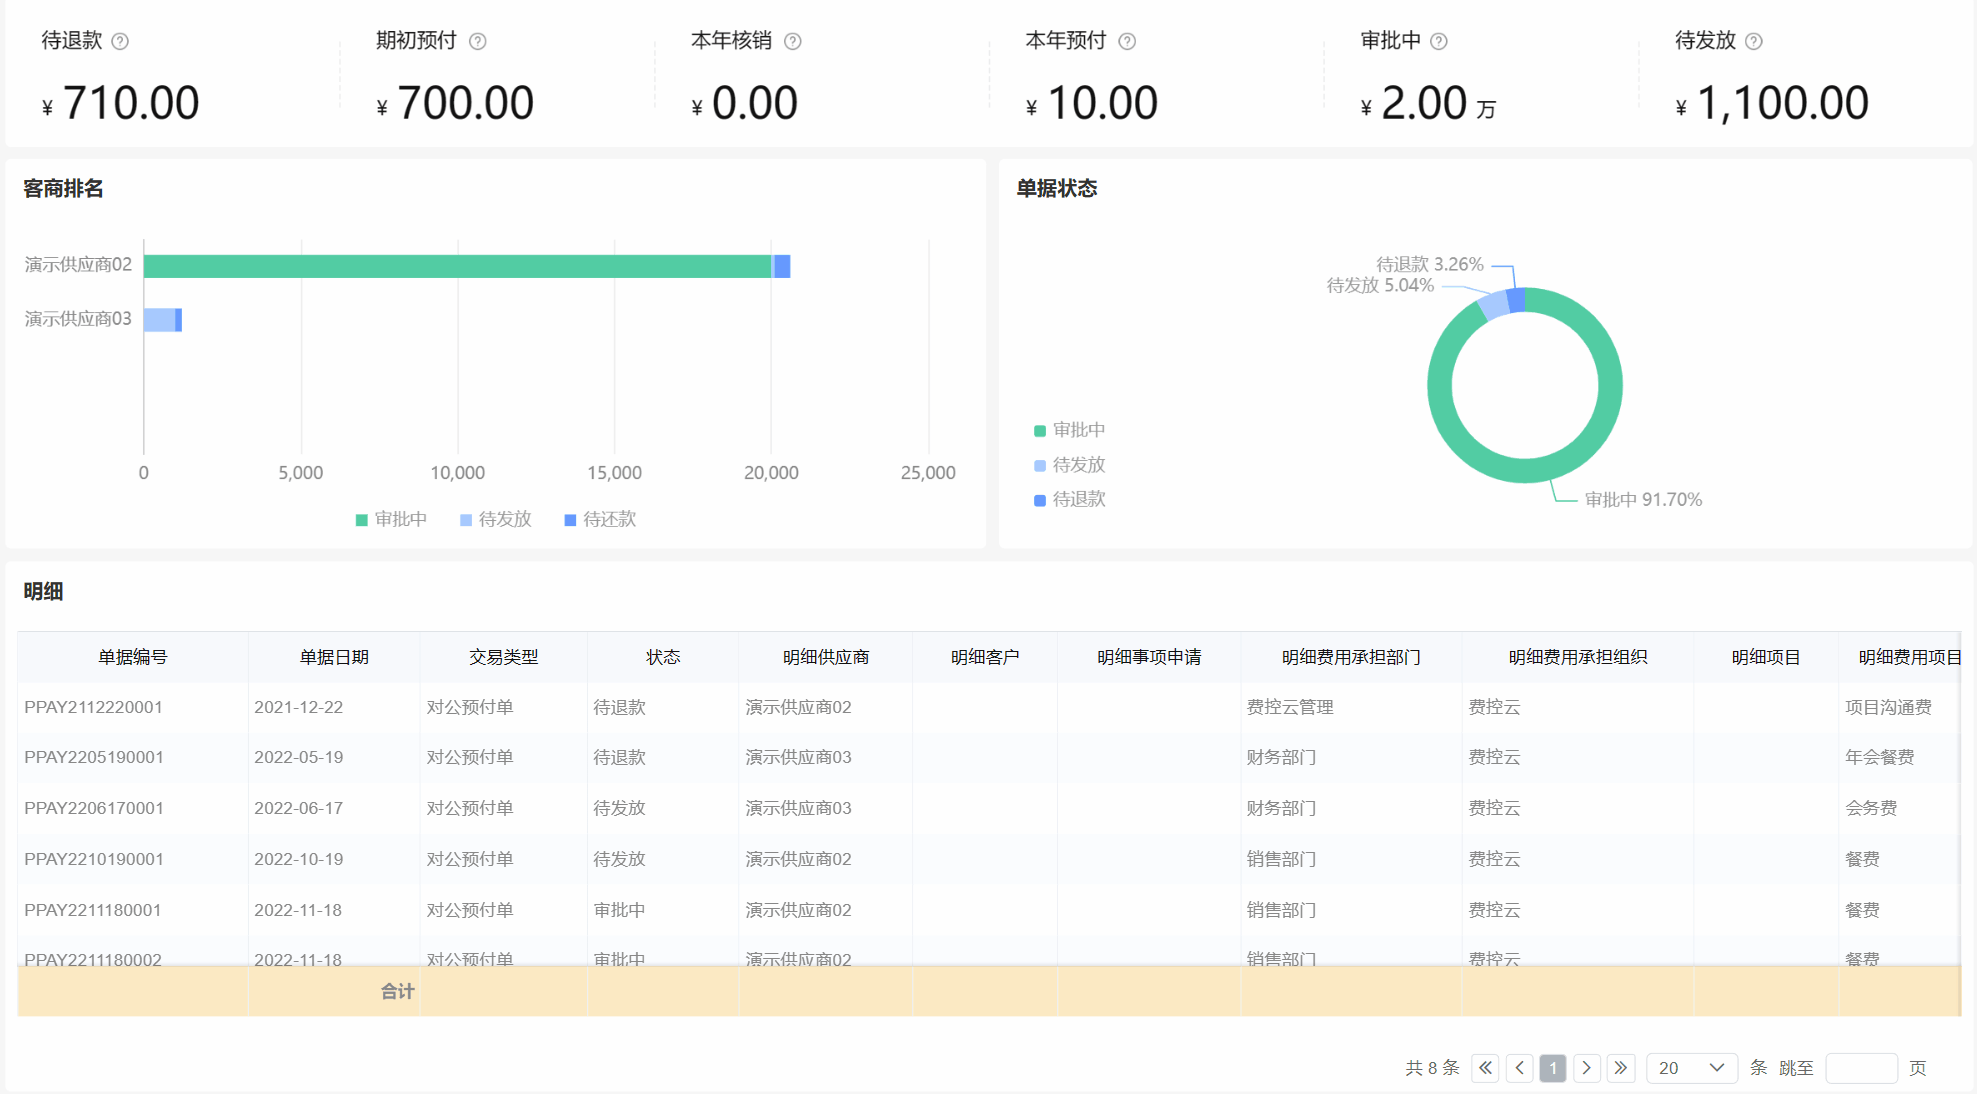The width and height of the screenshot is (1977, 1094).
Task: Go to next page arrow
Action: [x=1587, y=1068]
